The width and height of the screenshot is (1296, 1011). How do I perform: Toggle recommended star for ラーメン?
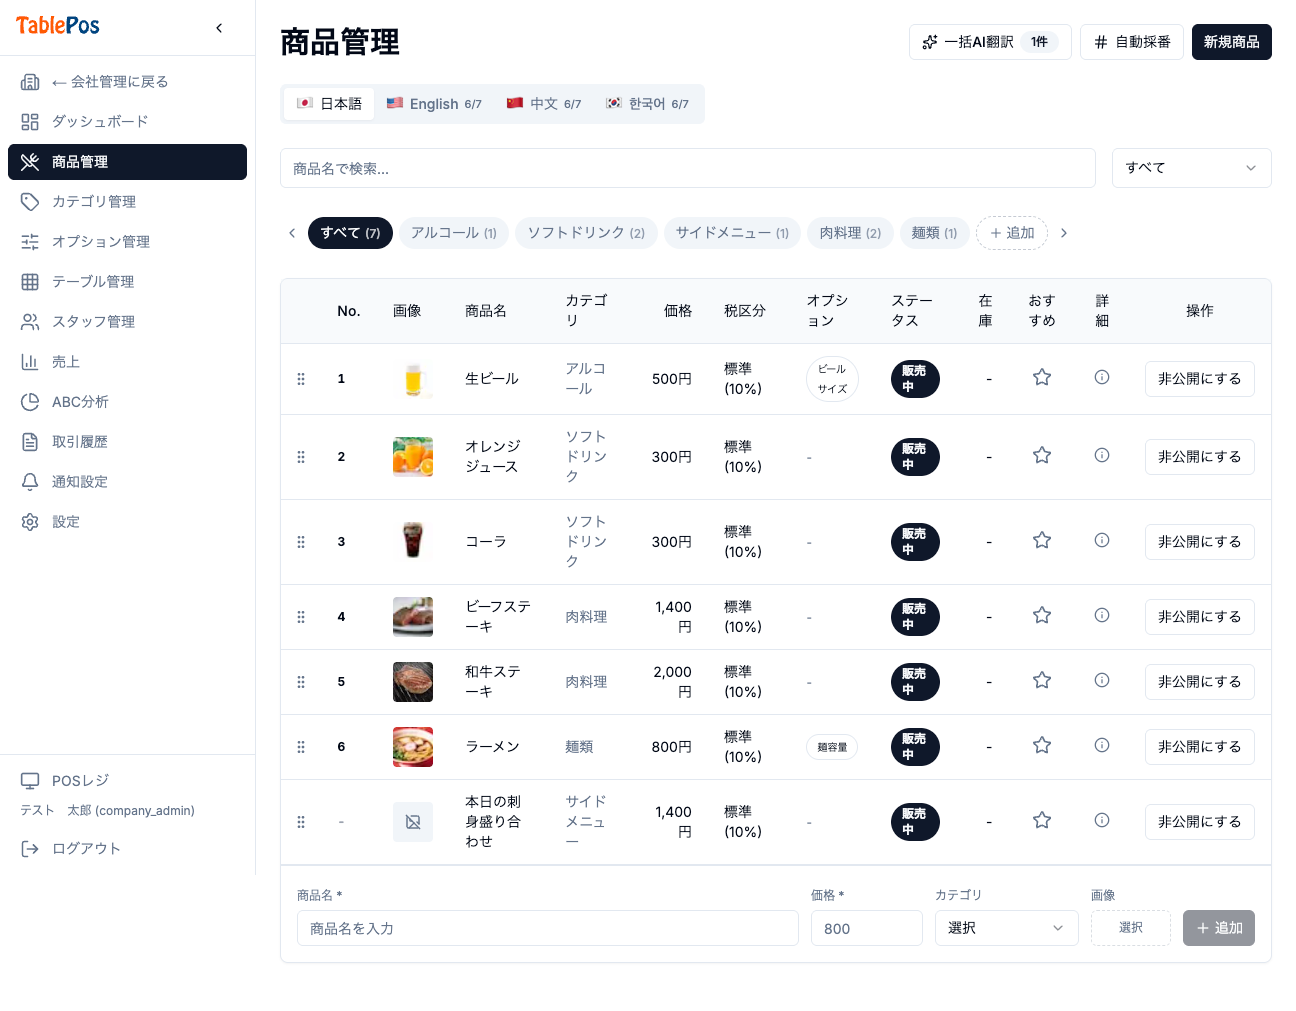click(x=1042, y=745)
